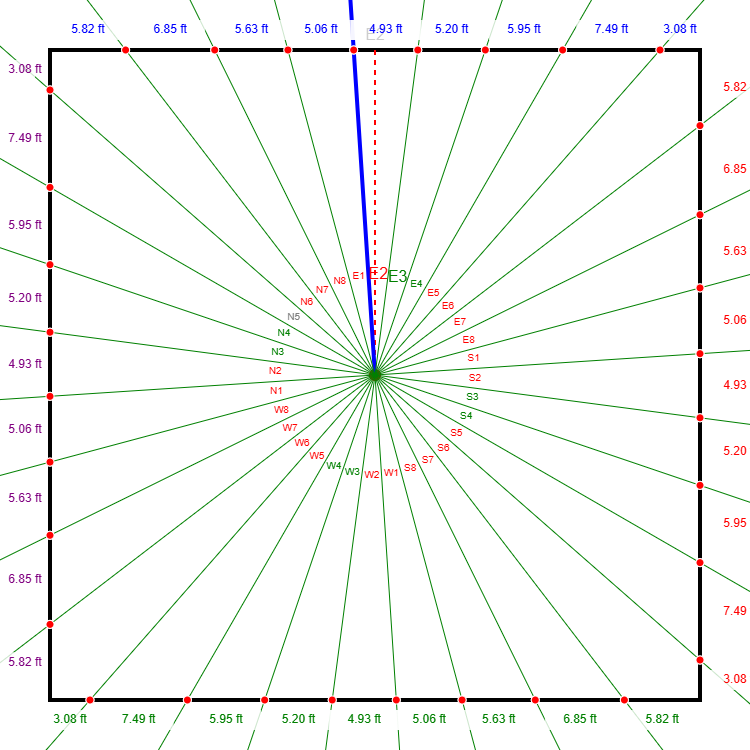Select the blue 6.85 ft measurement

tap(170, 29)
